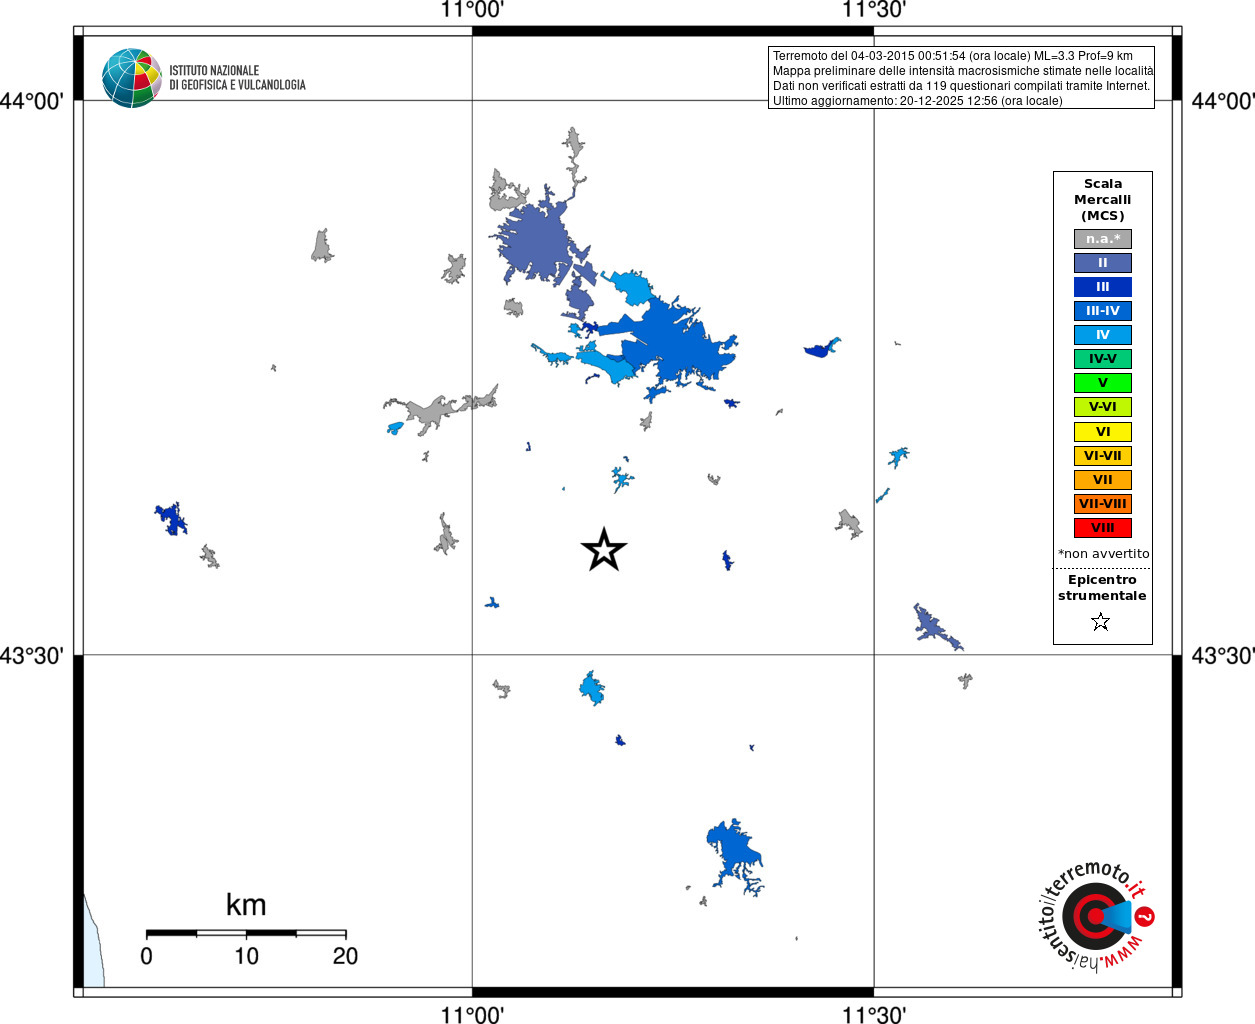Click the Ultimo aggiornamento timestamp line
Image resolution: width=1255 pixels, height=1024 pixels.
point(917,101)
